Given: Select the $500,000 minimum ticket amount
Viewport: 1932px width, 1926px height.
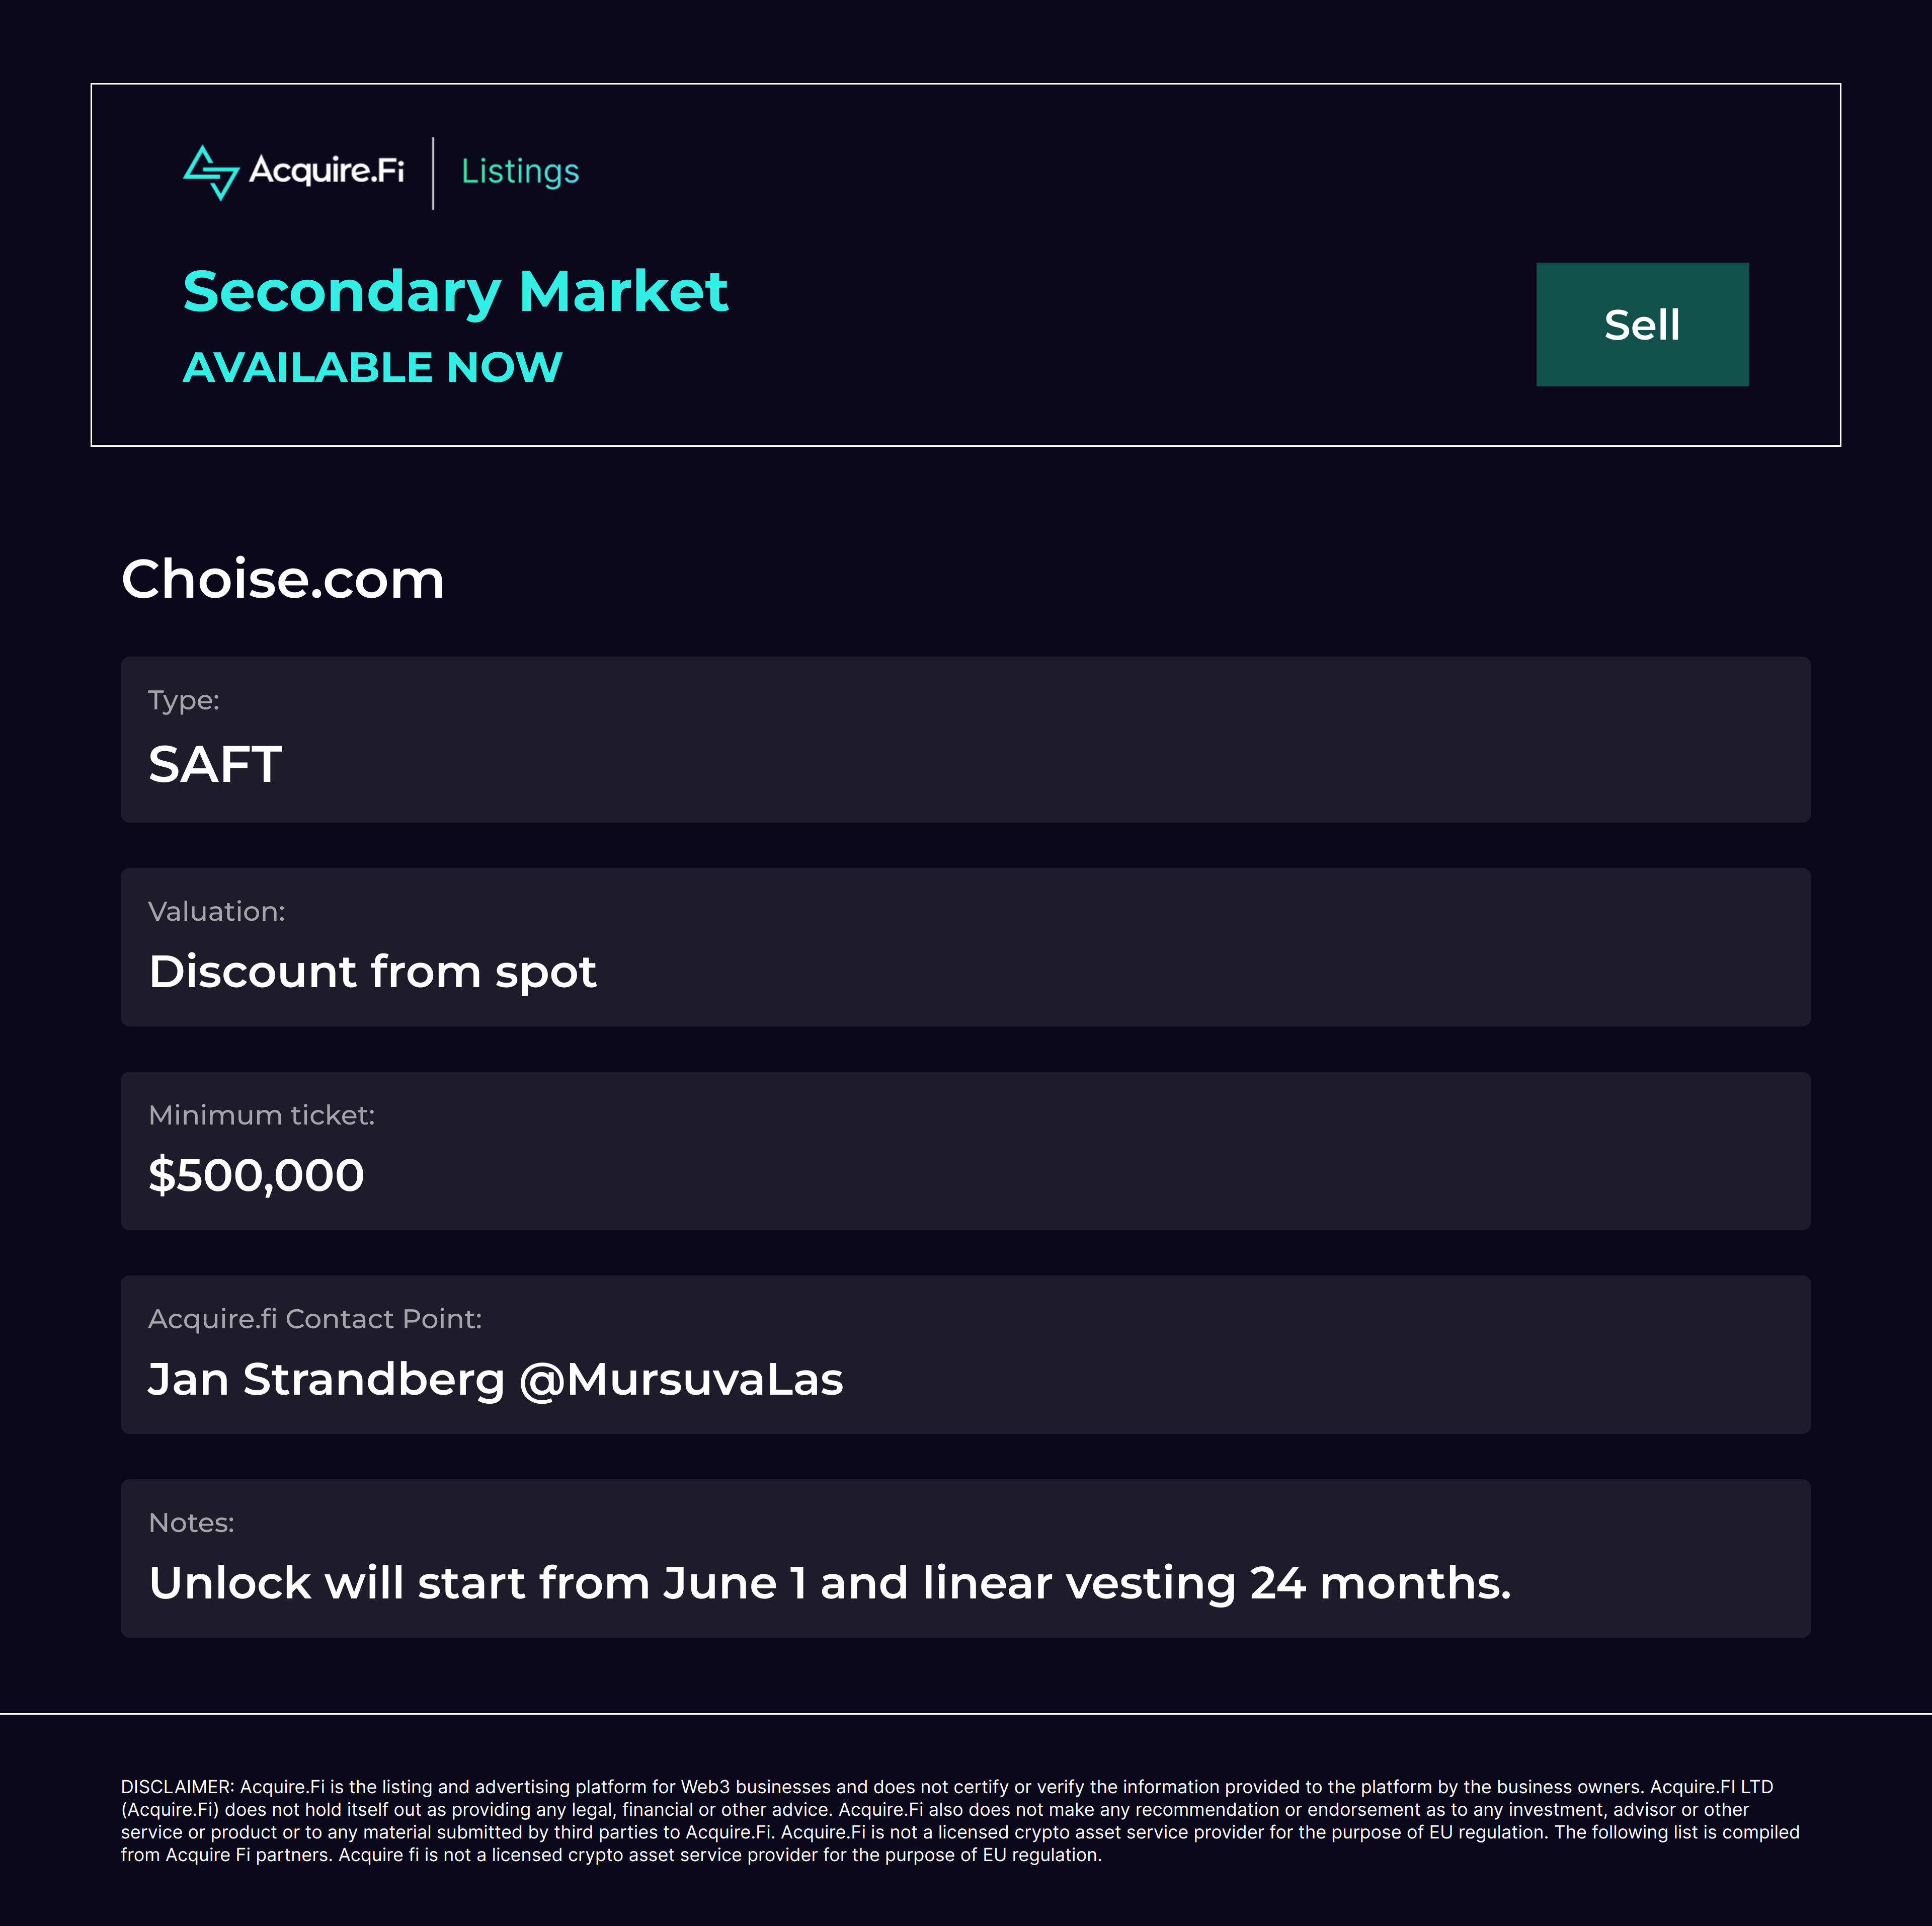Looking at the screenshot, I should pos(256,1175).
